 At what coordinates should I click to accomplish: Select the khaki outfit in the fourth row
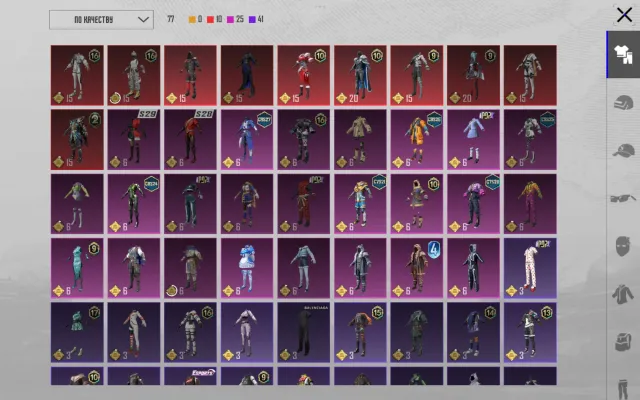tap(190, 268)
